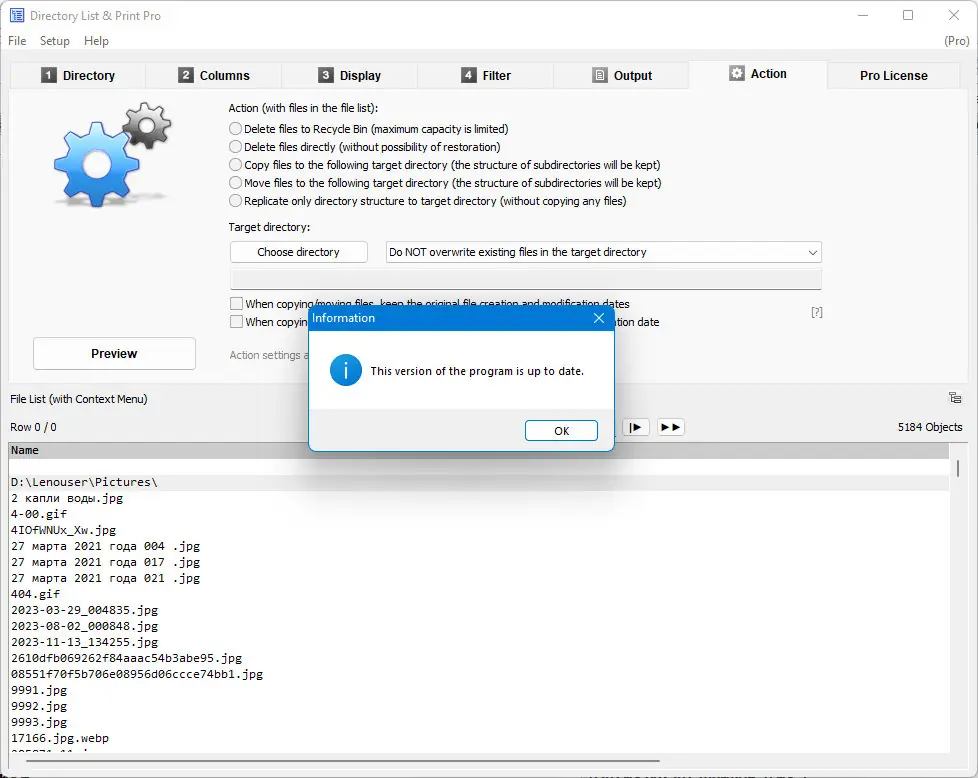Click the blue info icon in dialog
The image size is (978, 778).
click(x=346, y=370)
